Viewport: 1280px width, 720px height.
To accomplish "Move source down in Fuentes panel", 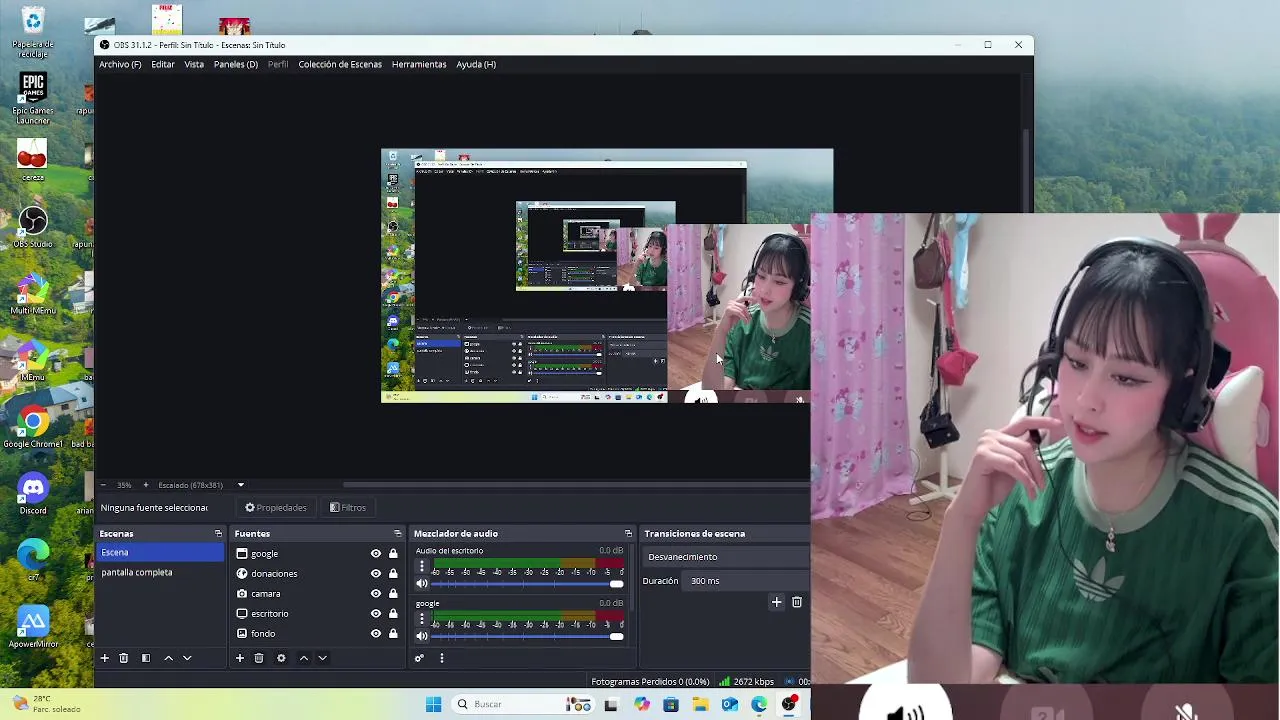I will [x=322, y=658].
